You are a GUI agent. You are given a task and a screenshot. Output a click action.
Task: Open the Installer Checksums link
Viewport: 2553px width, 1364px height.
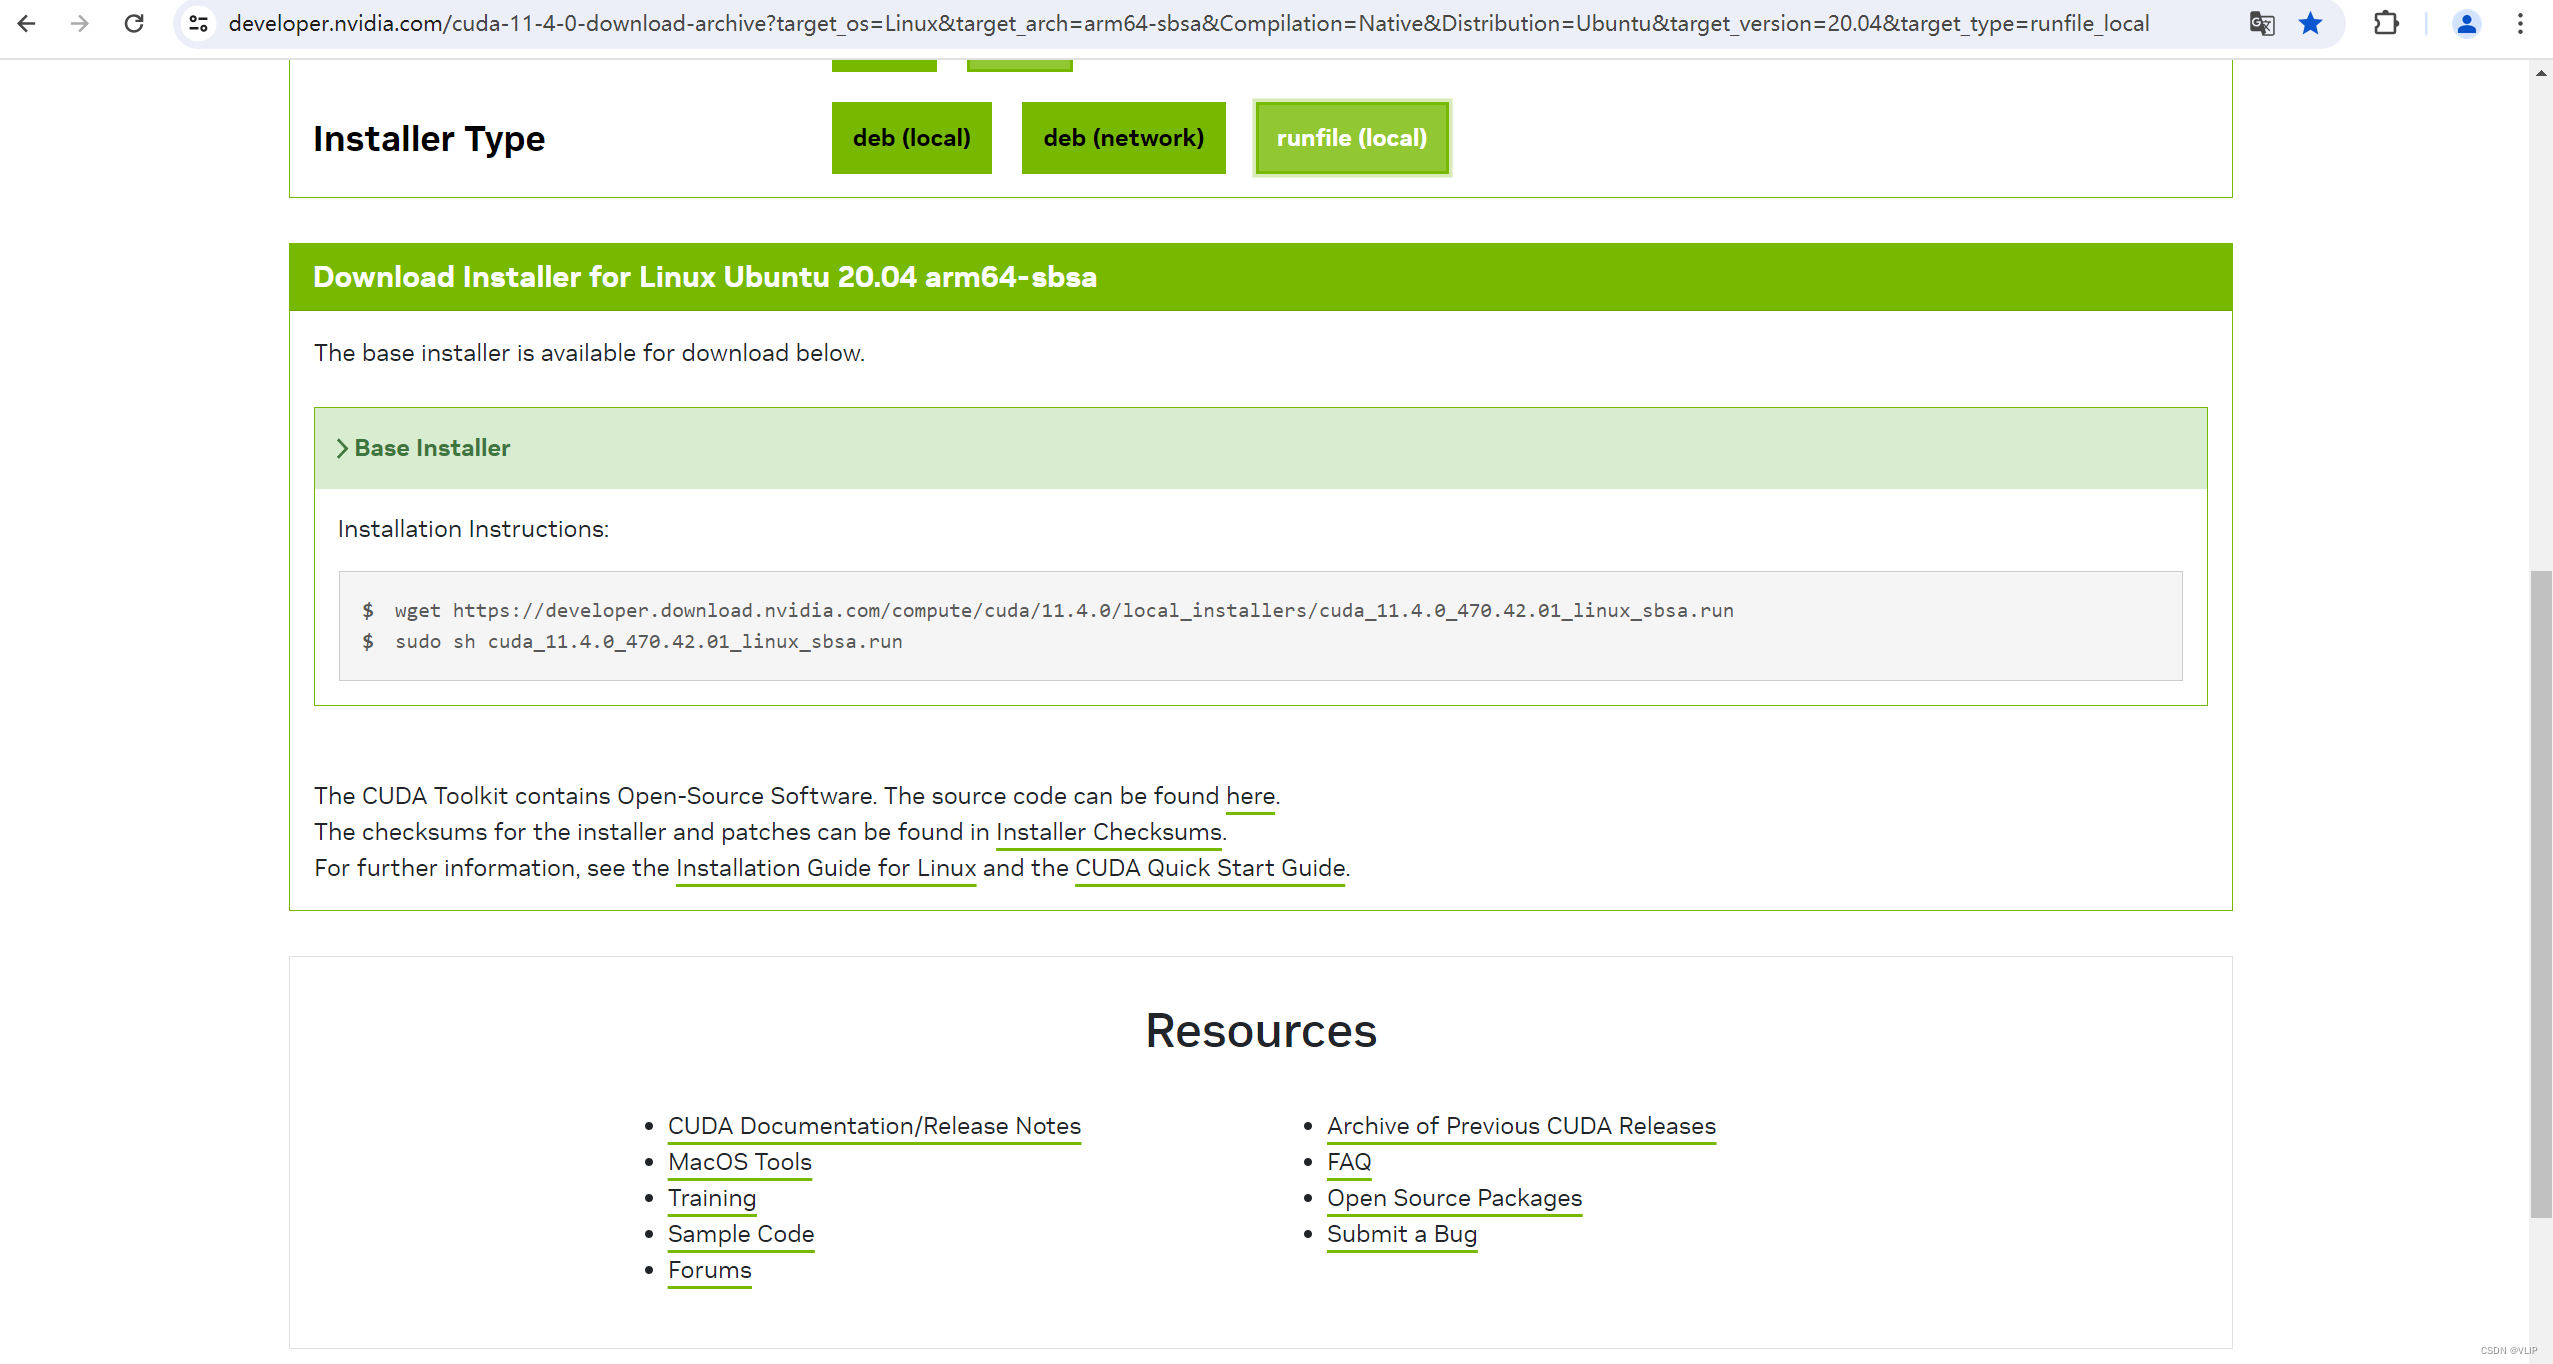tap(1108, 832)
